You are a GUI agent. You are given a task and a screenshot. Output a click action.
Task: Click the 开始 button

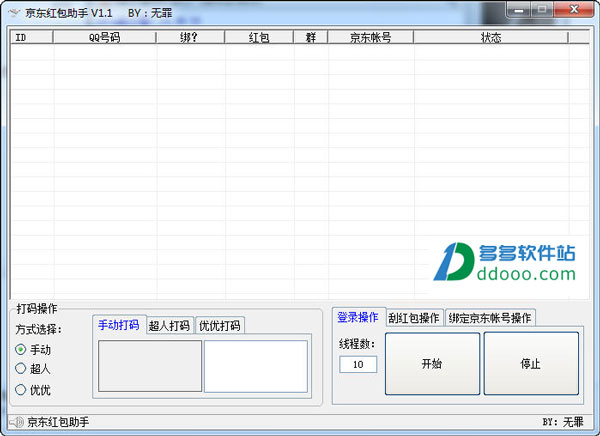tap(432, 364)
